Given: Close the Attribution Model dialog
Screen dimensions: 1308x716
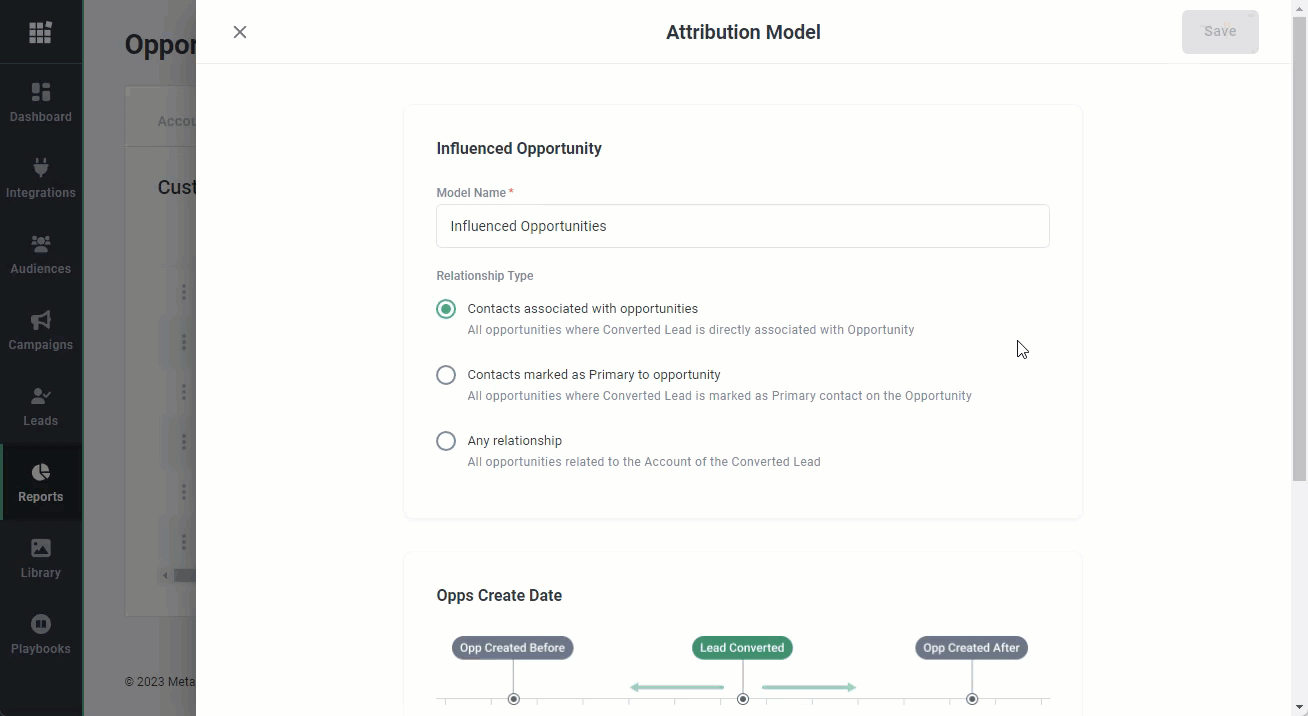Looking at the screenshot, I should [x=240, y=31].
